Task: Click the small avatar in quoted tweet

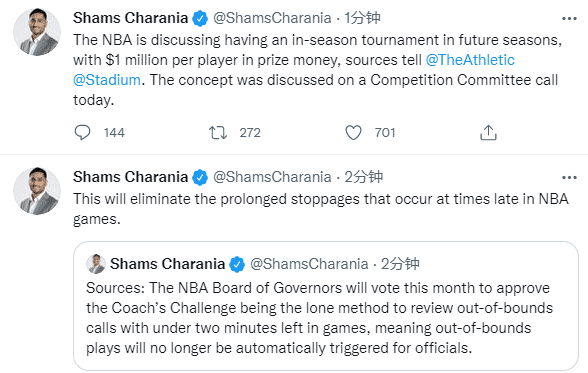Action: (x=96, y=264)
